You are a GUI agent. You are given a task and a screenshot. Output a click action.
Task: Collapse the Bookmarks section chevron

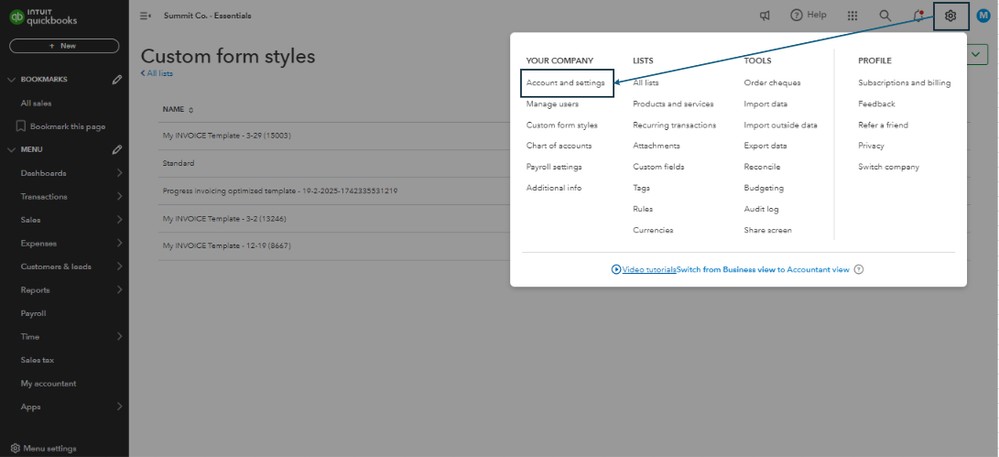[12, 80]
